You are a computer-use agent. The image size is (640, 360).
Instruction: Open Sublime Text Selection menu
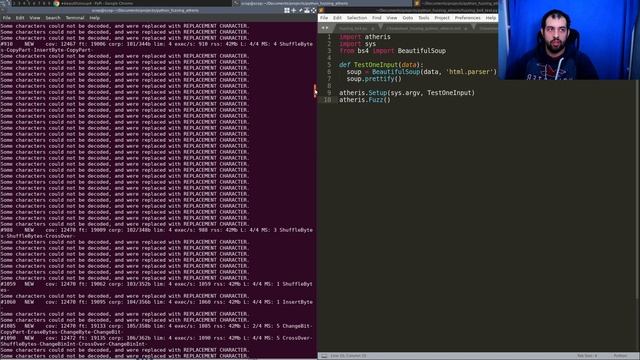(357, 18)
